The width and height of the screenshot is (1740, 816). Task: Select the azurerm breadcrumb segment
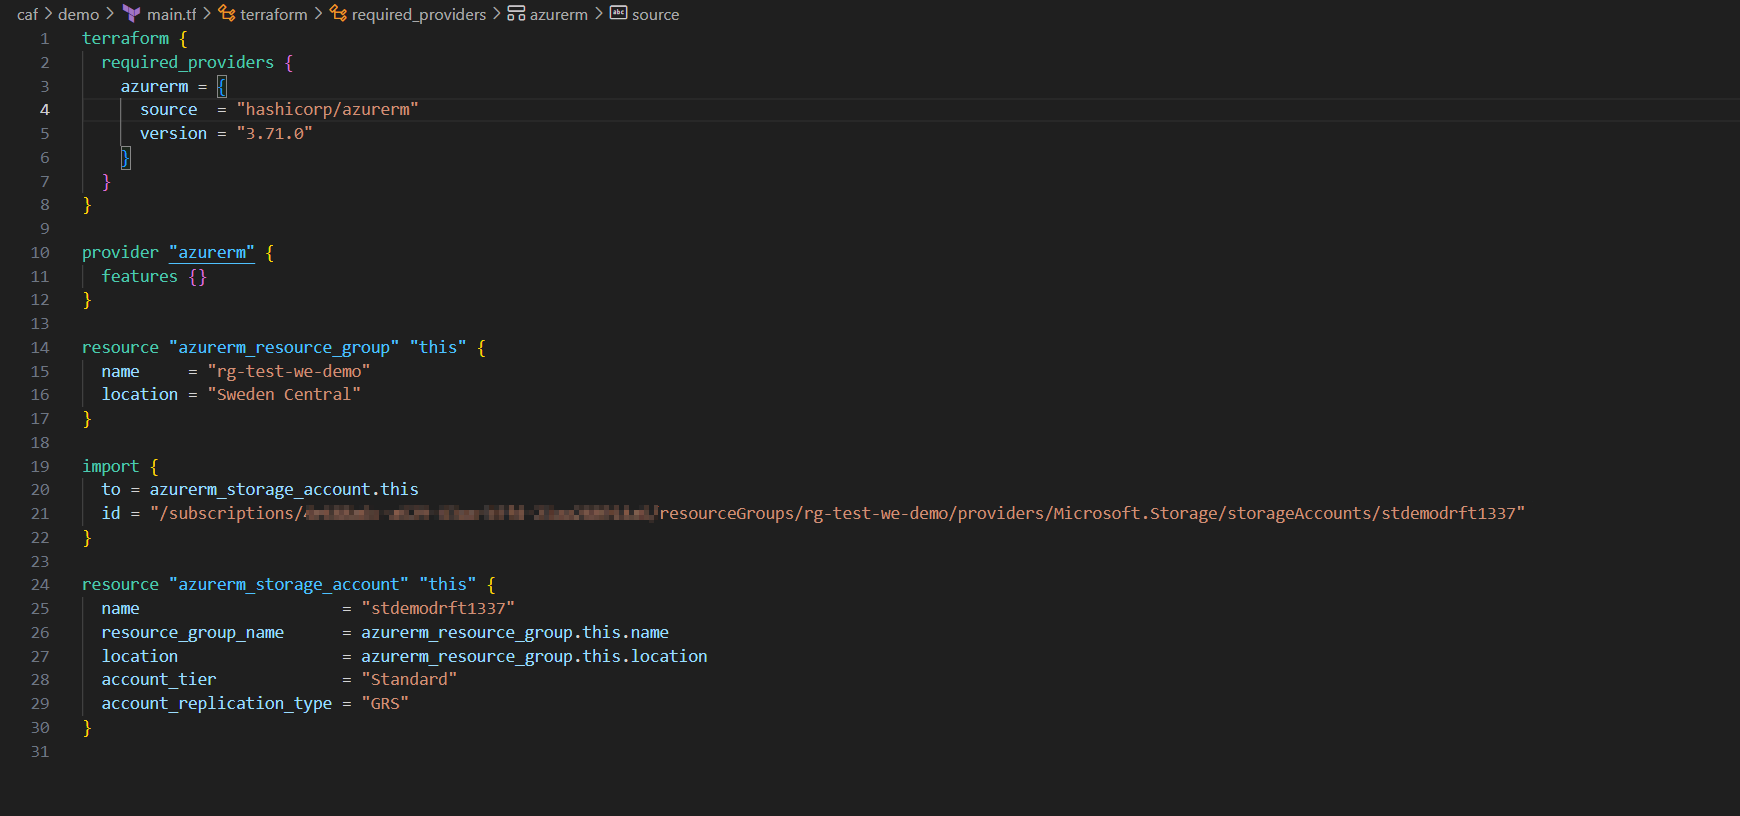coord(558,14)
